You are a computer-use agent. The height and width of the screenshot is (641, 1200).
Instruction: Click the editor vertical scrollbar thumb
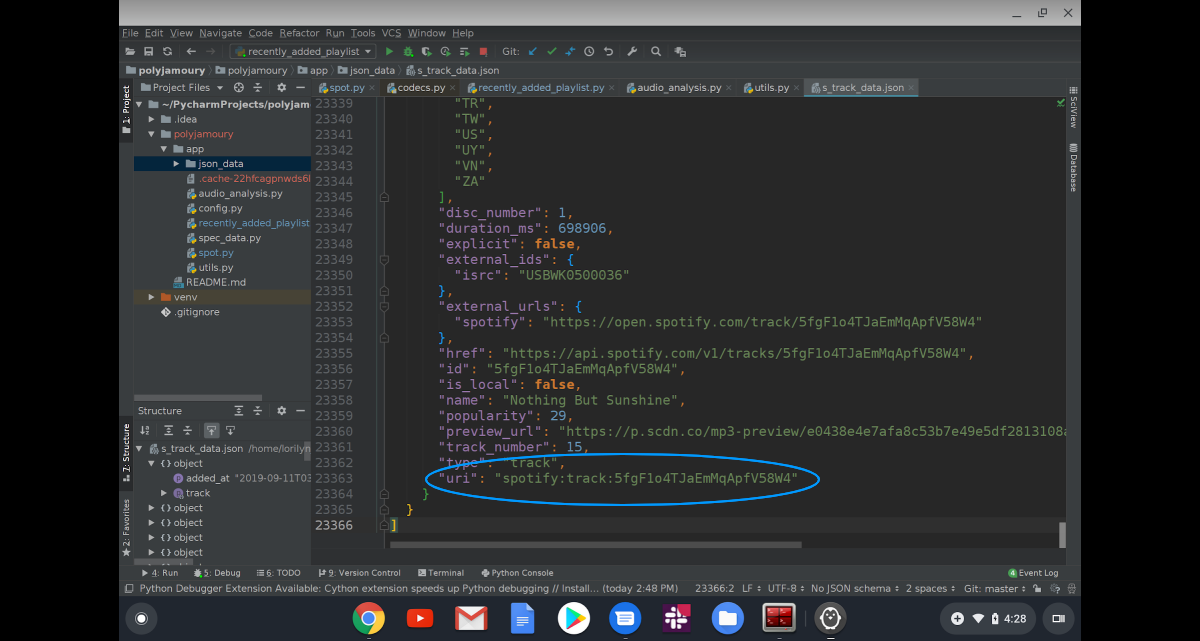(1062, 535)
